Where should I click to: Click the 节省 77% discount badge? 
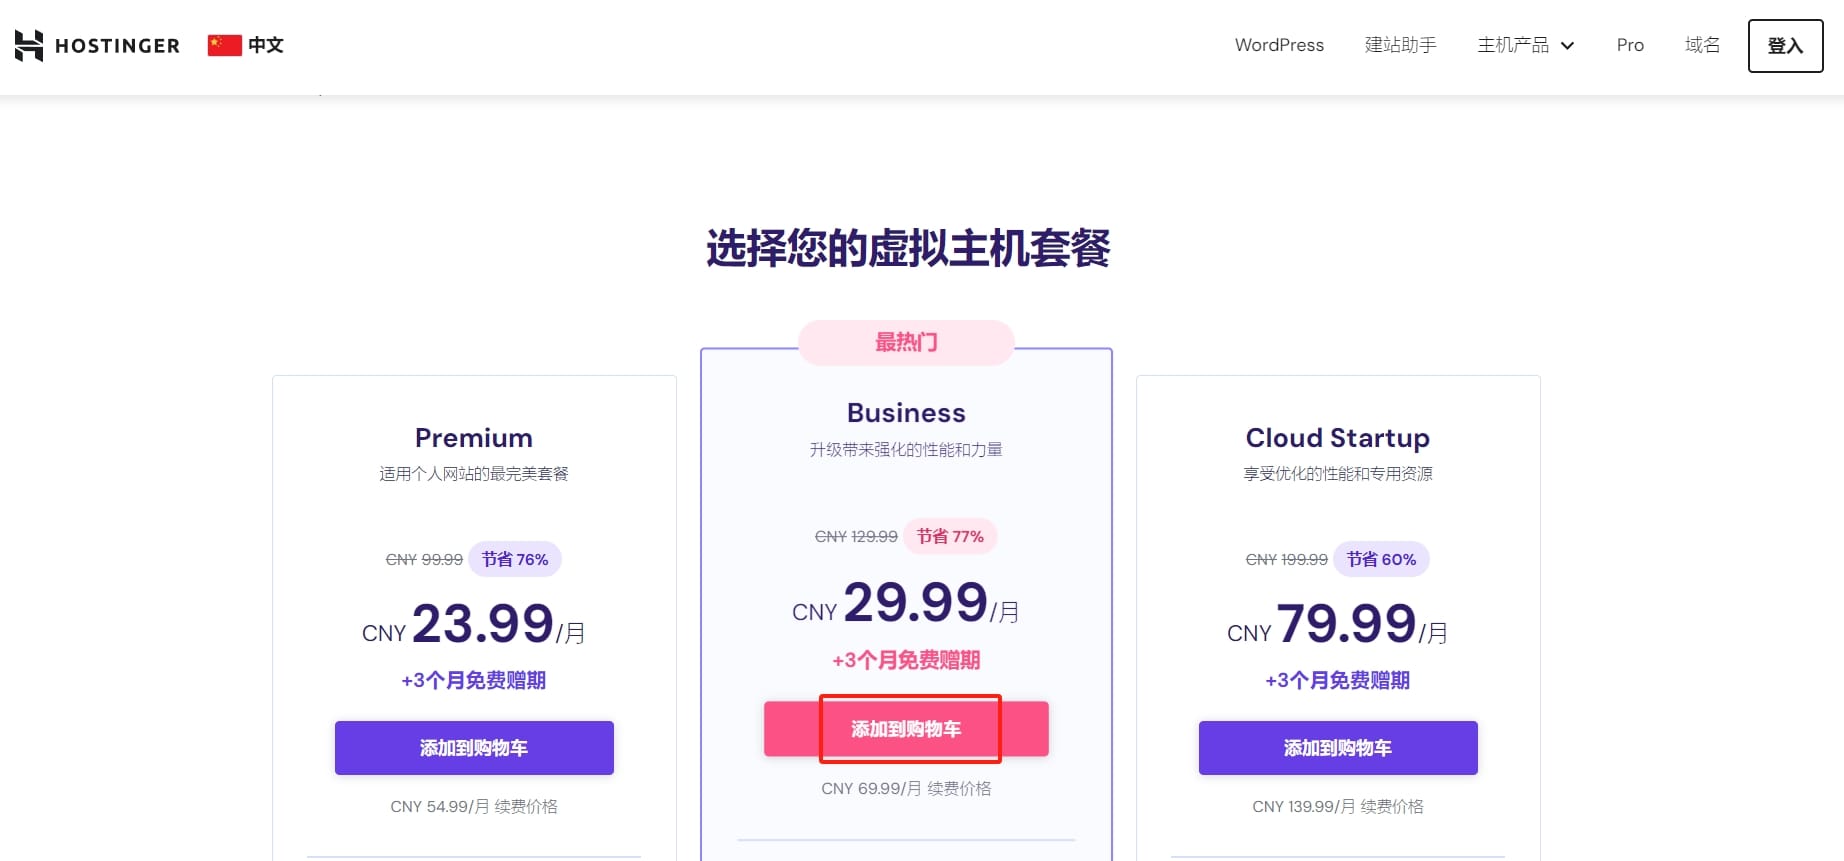click(950, 536)
